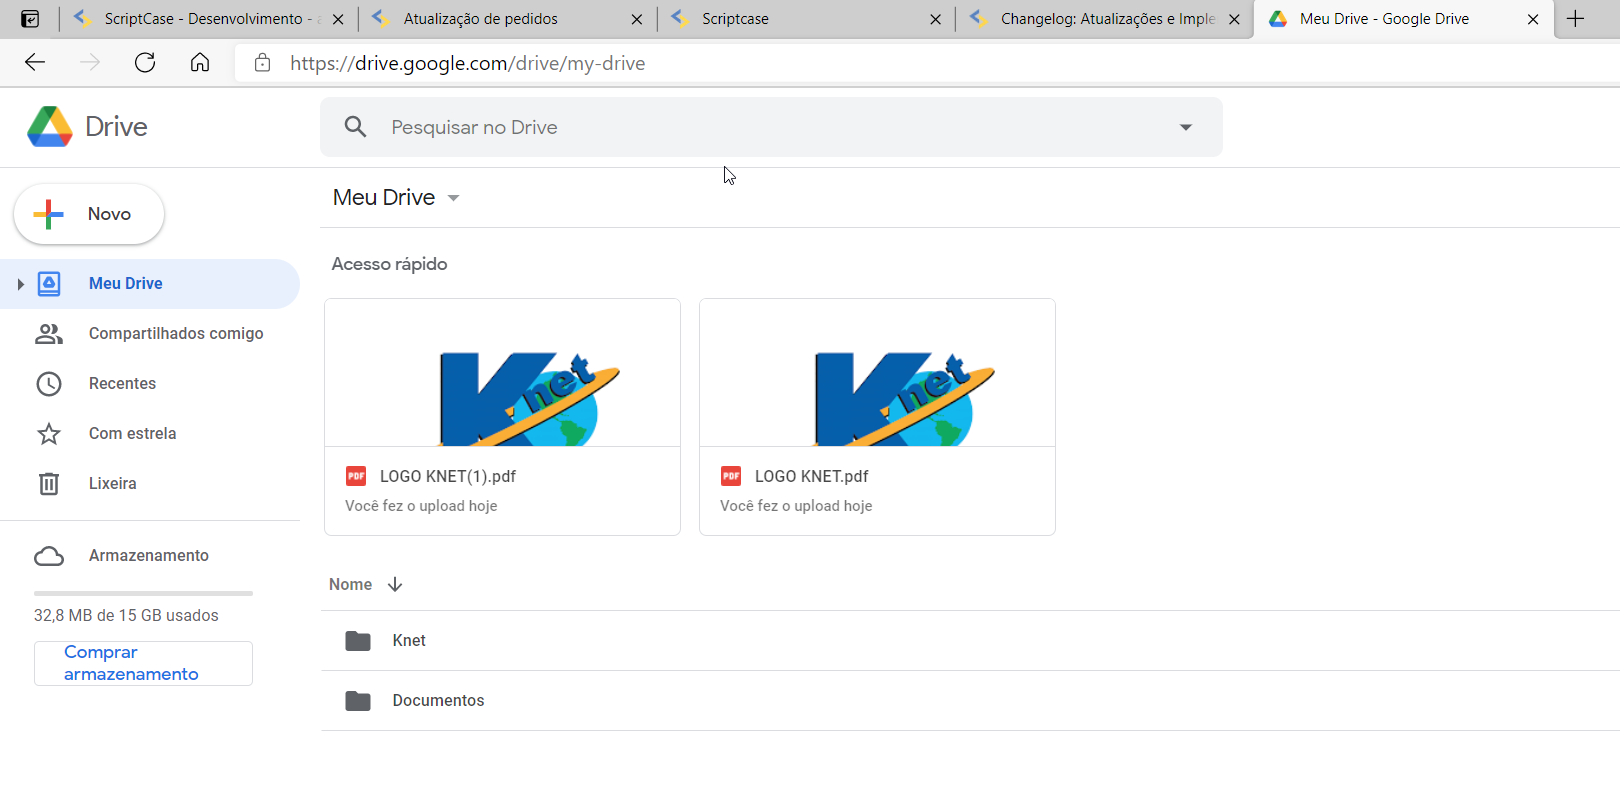Click the Meu Drive sidebar drive icon

(49, 284)
